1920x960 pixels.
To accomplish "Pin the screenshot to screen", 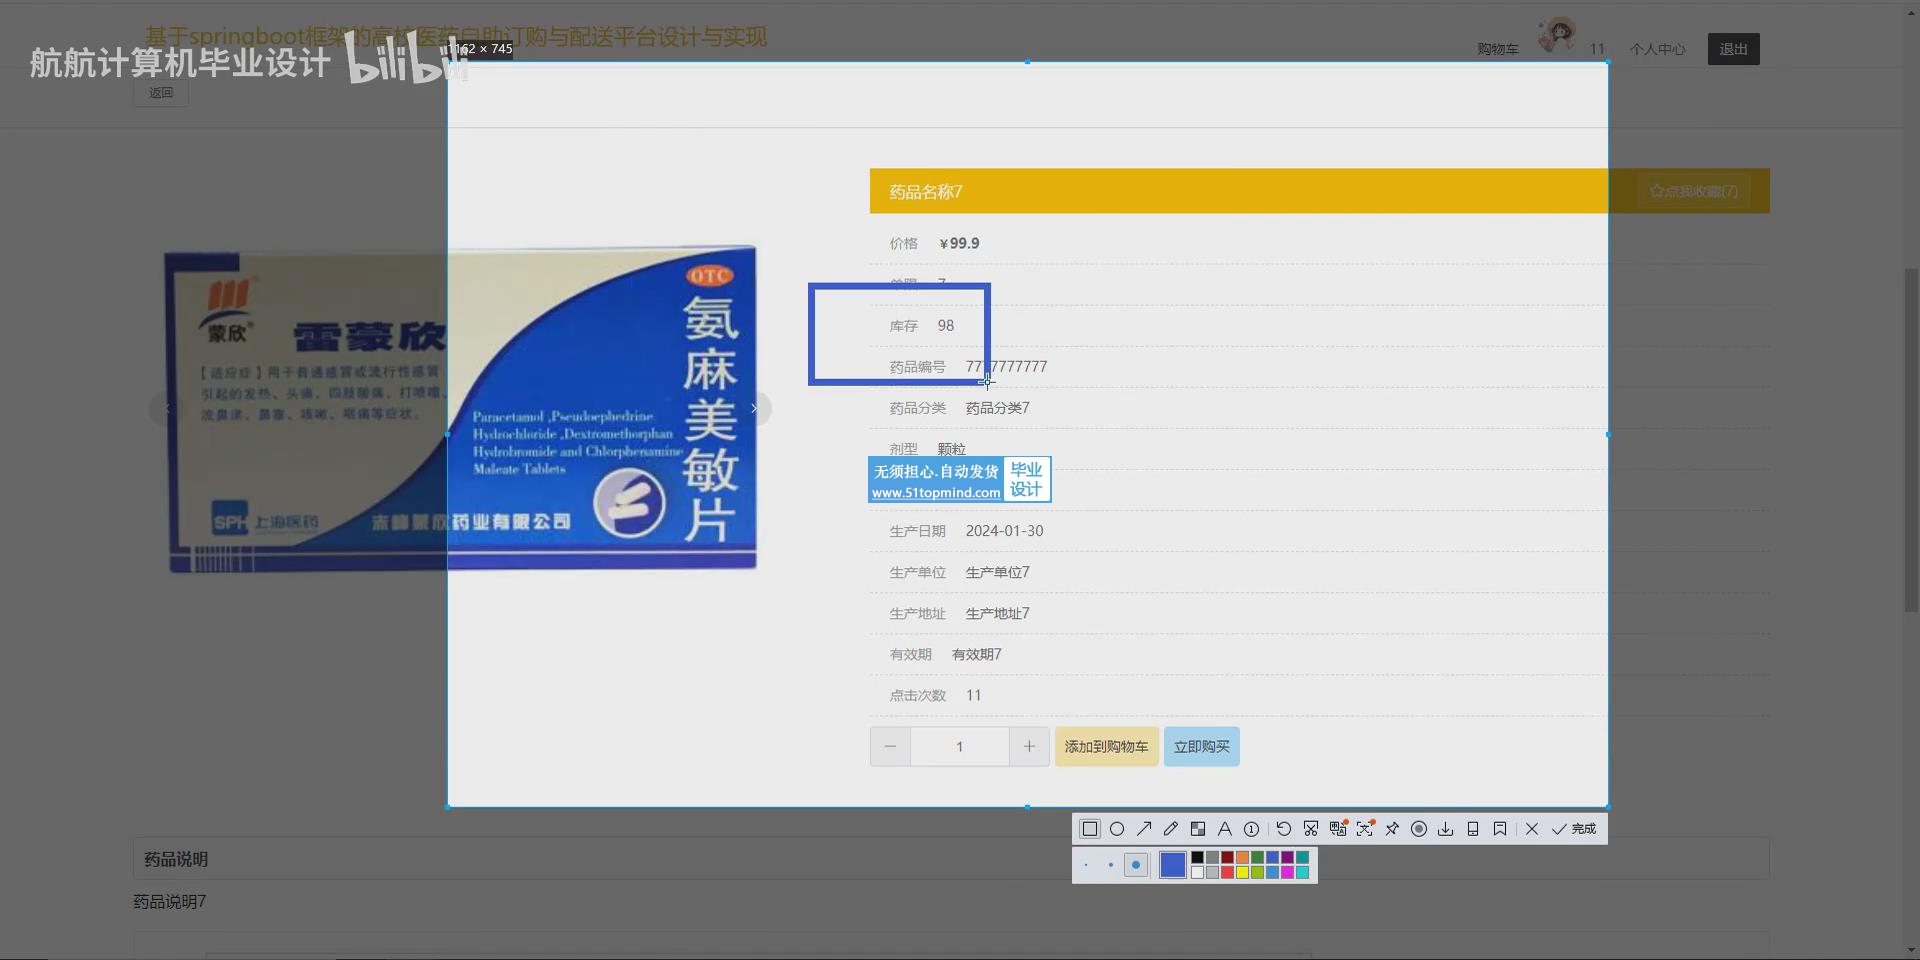I will [x=1392, y=829].
